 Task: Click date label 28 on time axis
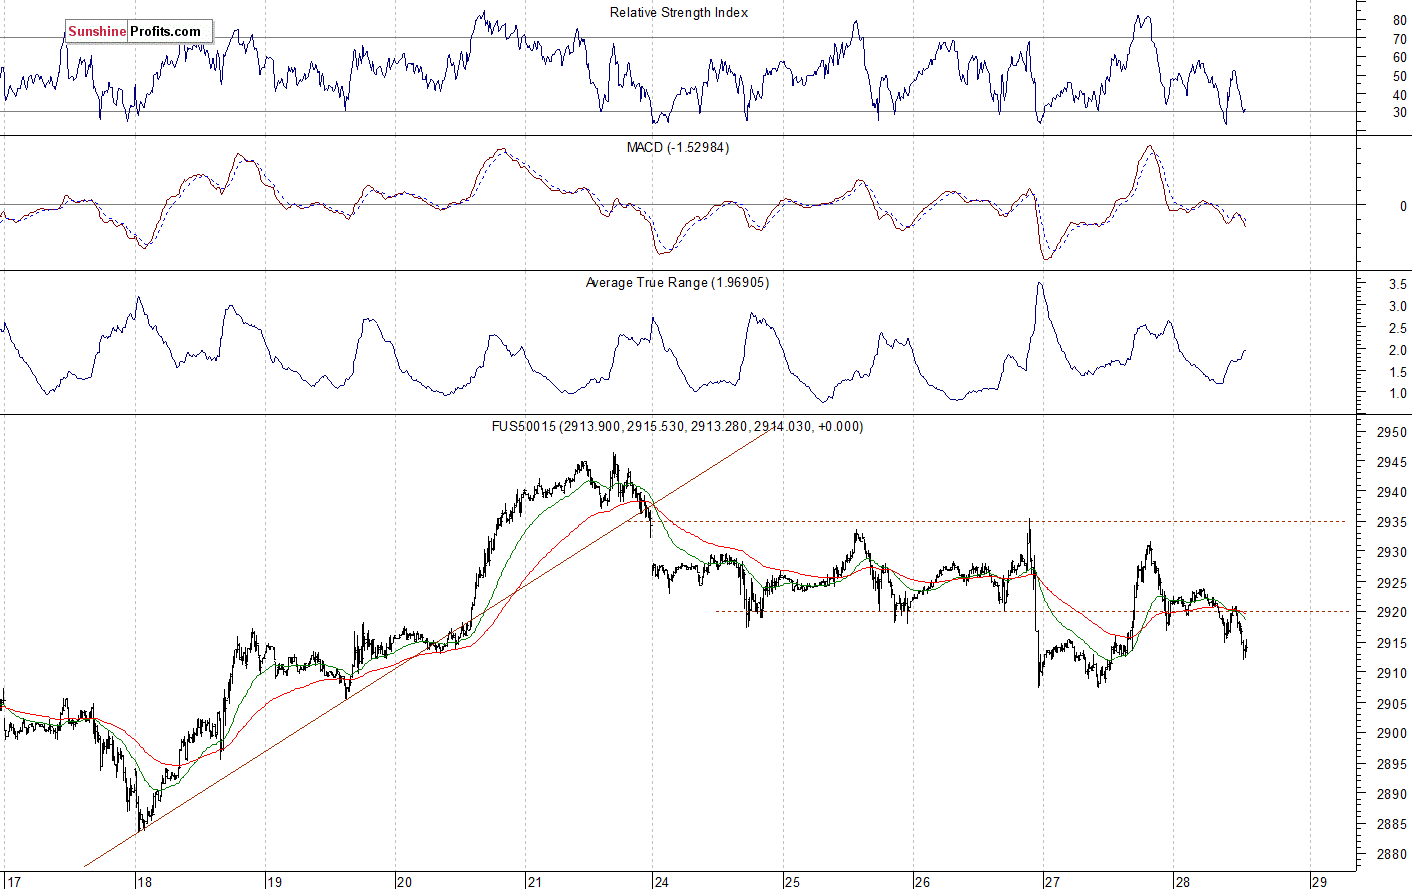pyautogui.click(x=1183, y=882)
